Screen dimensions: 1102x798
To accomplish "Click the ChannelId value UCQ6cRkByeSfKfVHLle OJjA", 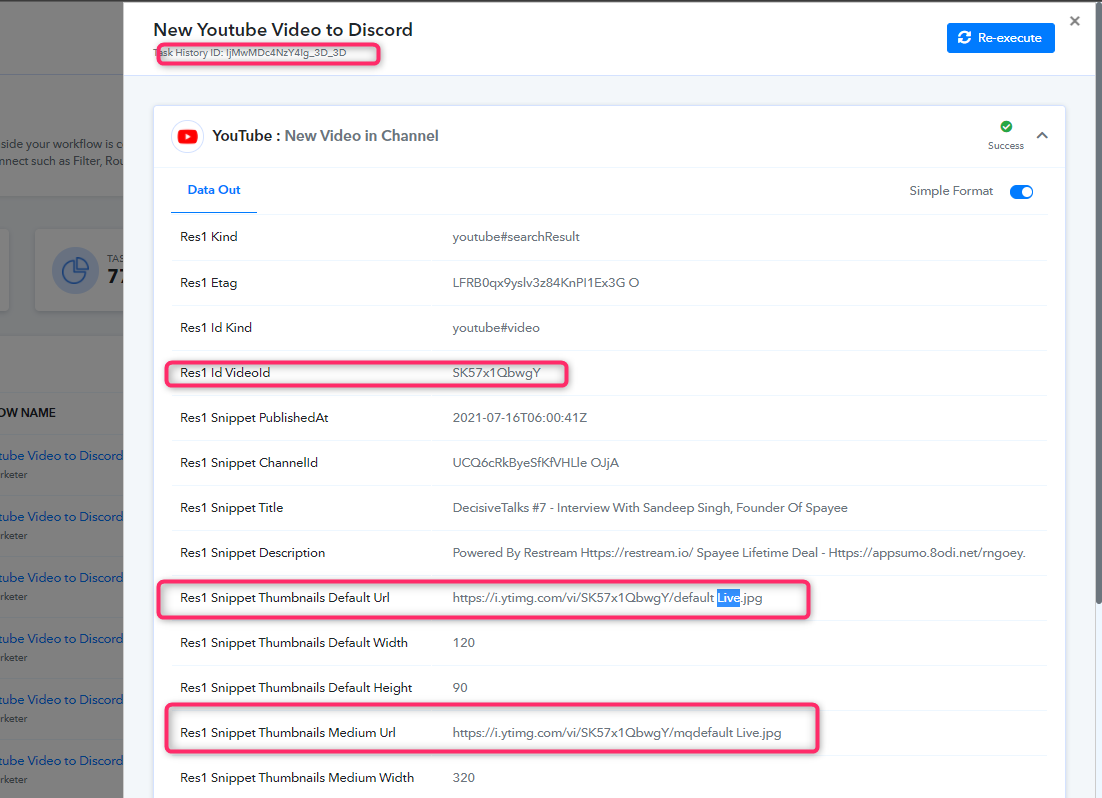I will tap(536, 463).
